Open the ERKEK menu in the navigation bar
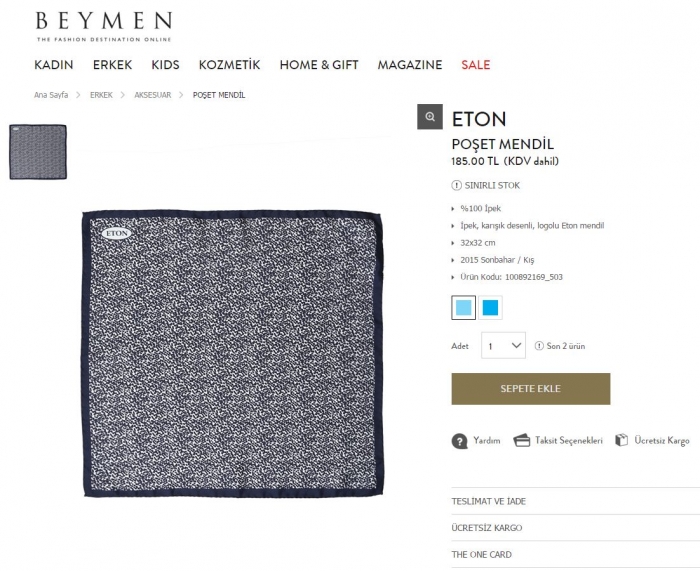The width and height of the screenshot is (700, 571). click(112, 65)
